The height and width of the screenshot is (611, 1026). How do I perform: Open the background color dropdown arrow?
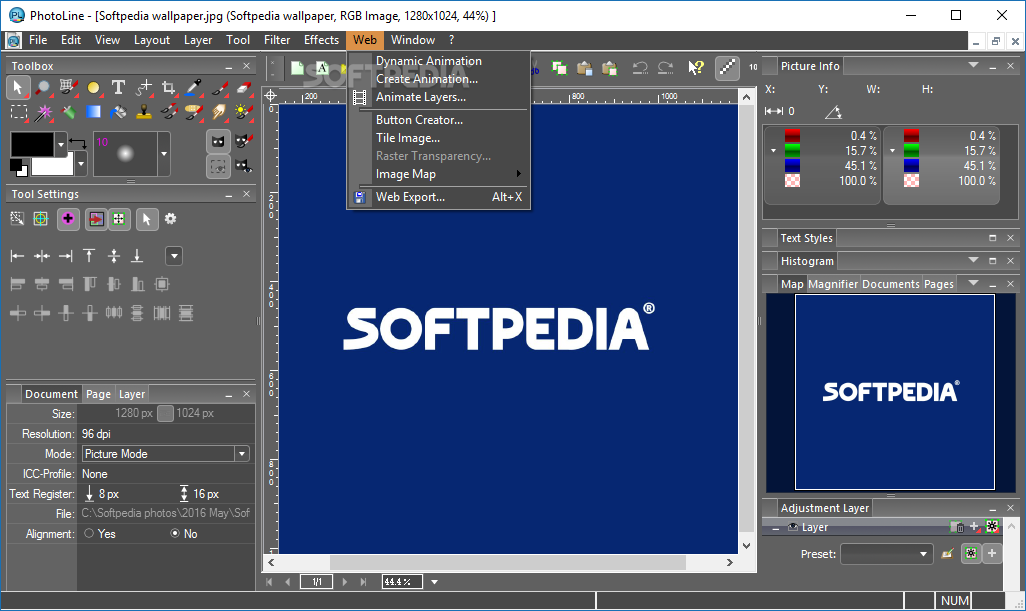80,164
